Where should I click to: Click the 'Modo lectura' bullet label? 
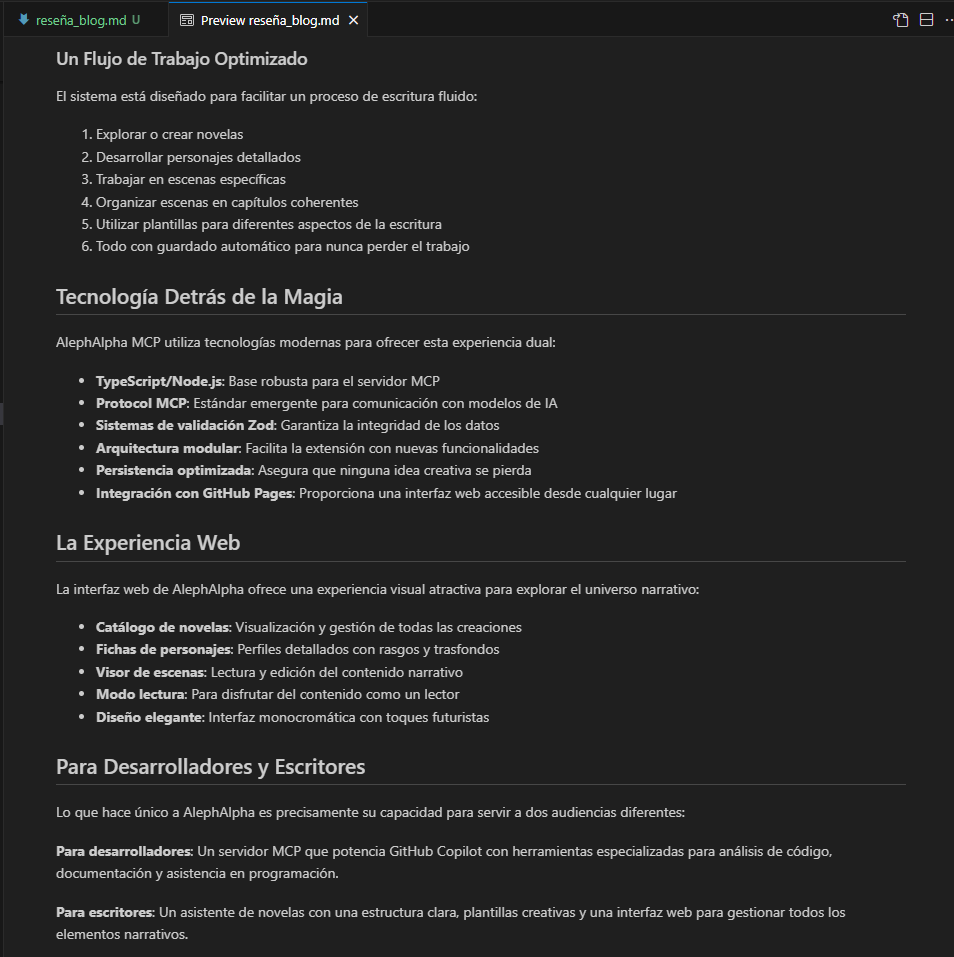(140, 694)
